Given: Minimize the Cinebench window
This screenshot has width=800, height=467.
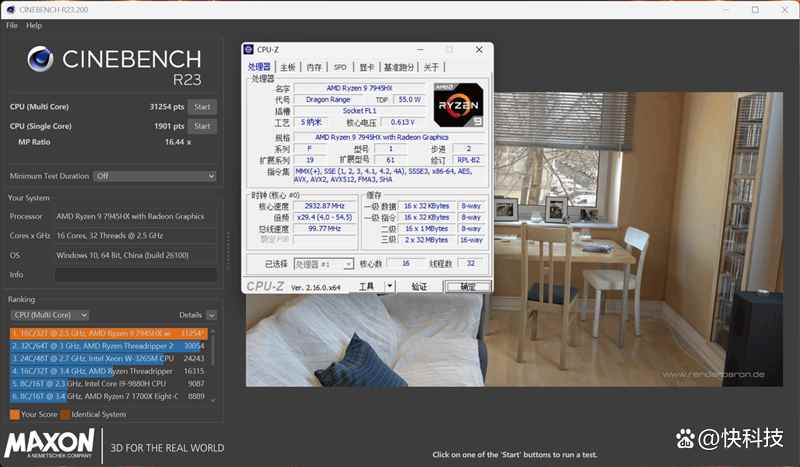Looking at the screenshot, I should pyautogui.click(x=726, y=10).
